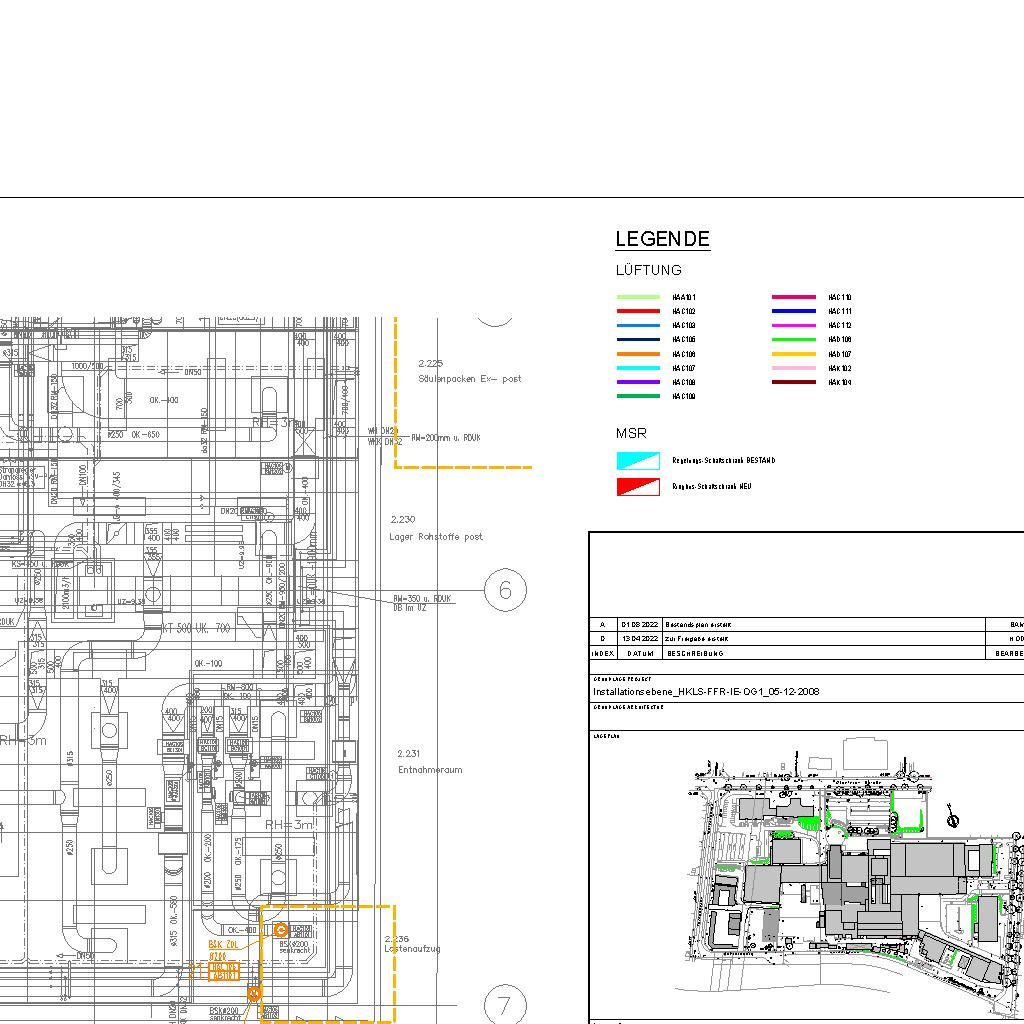The height and width of the screenshot is (1024, 1024).
Task: Select room label 2.230 Lager Rohstoffe post
Action: [436, 528]
